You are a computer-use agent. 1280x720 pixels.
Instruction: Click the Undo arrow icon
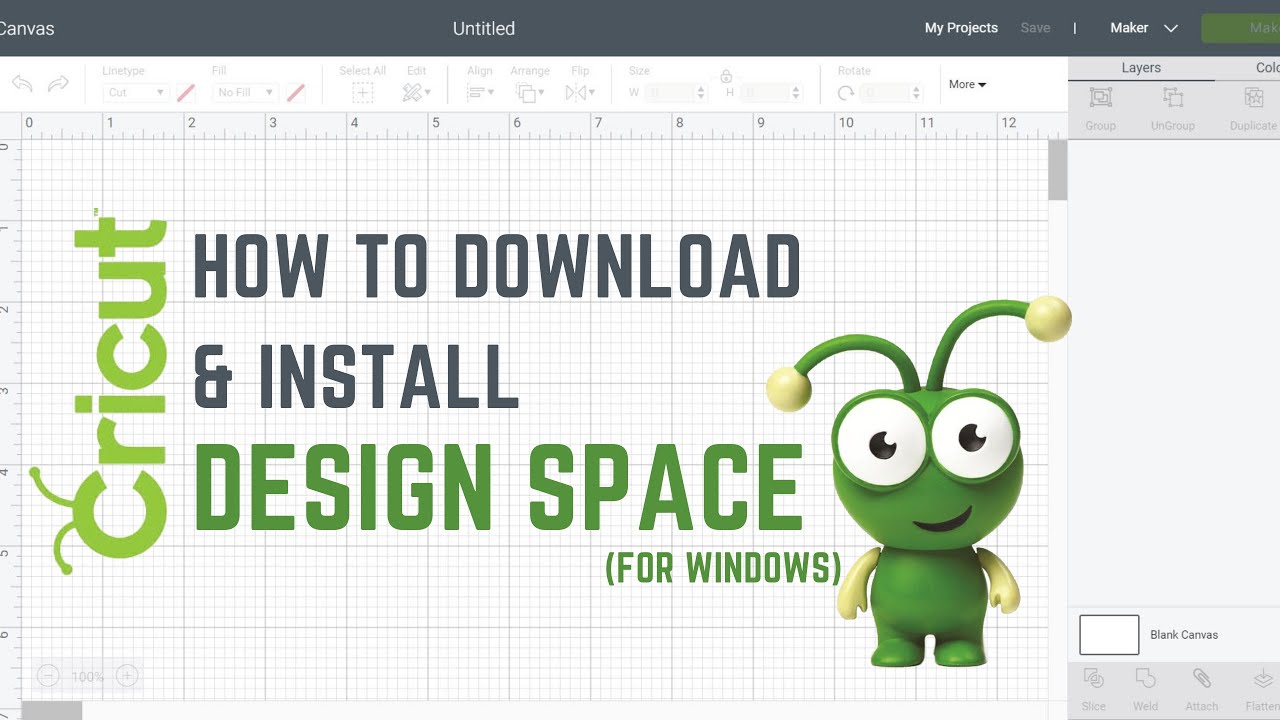coord(22,84)
